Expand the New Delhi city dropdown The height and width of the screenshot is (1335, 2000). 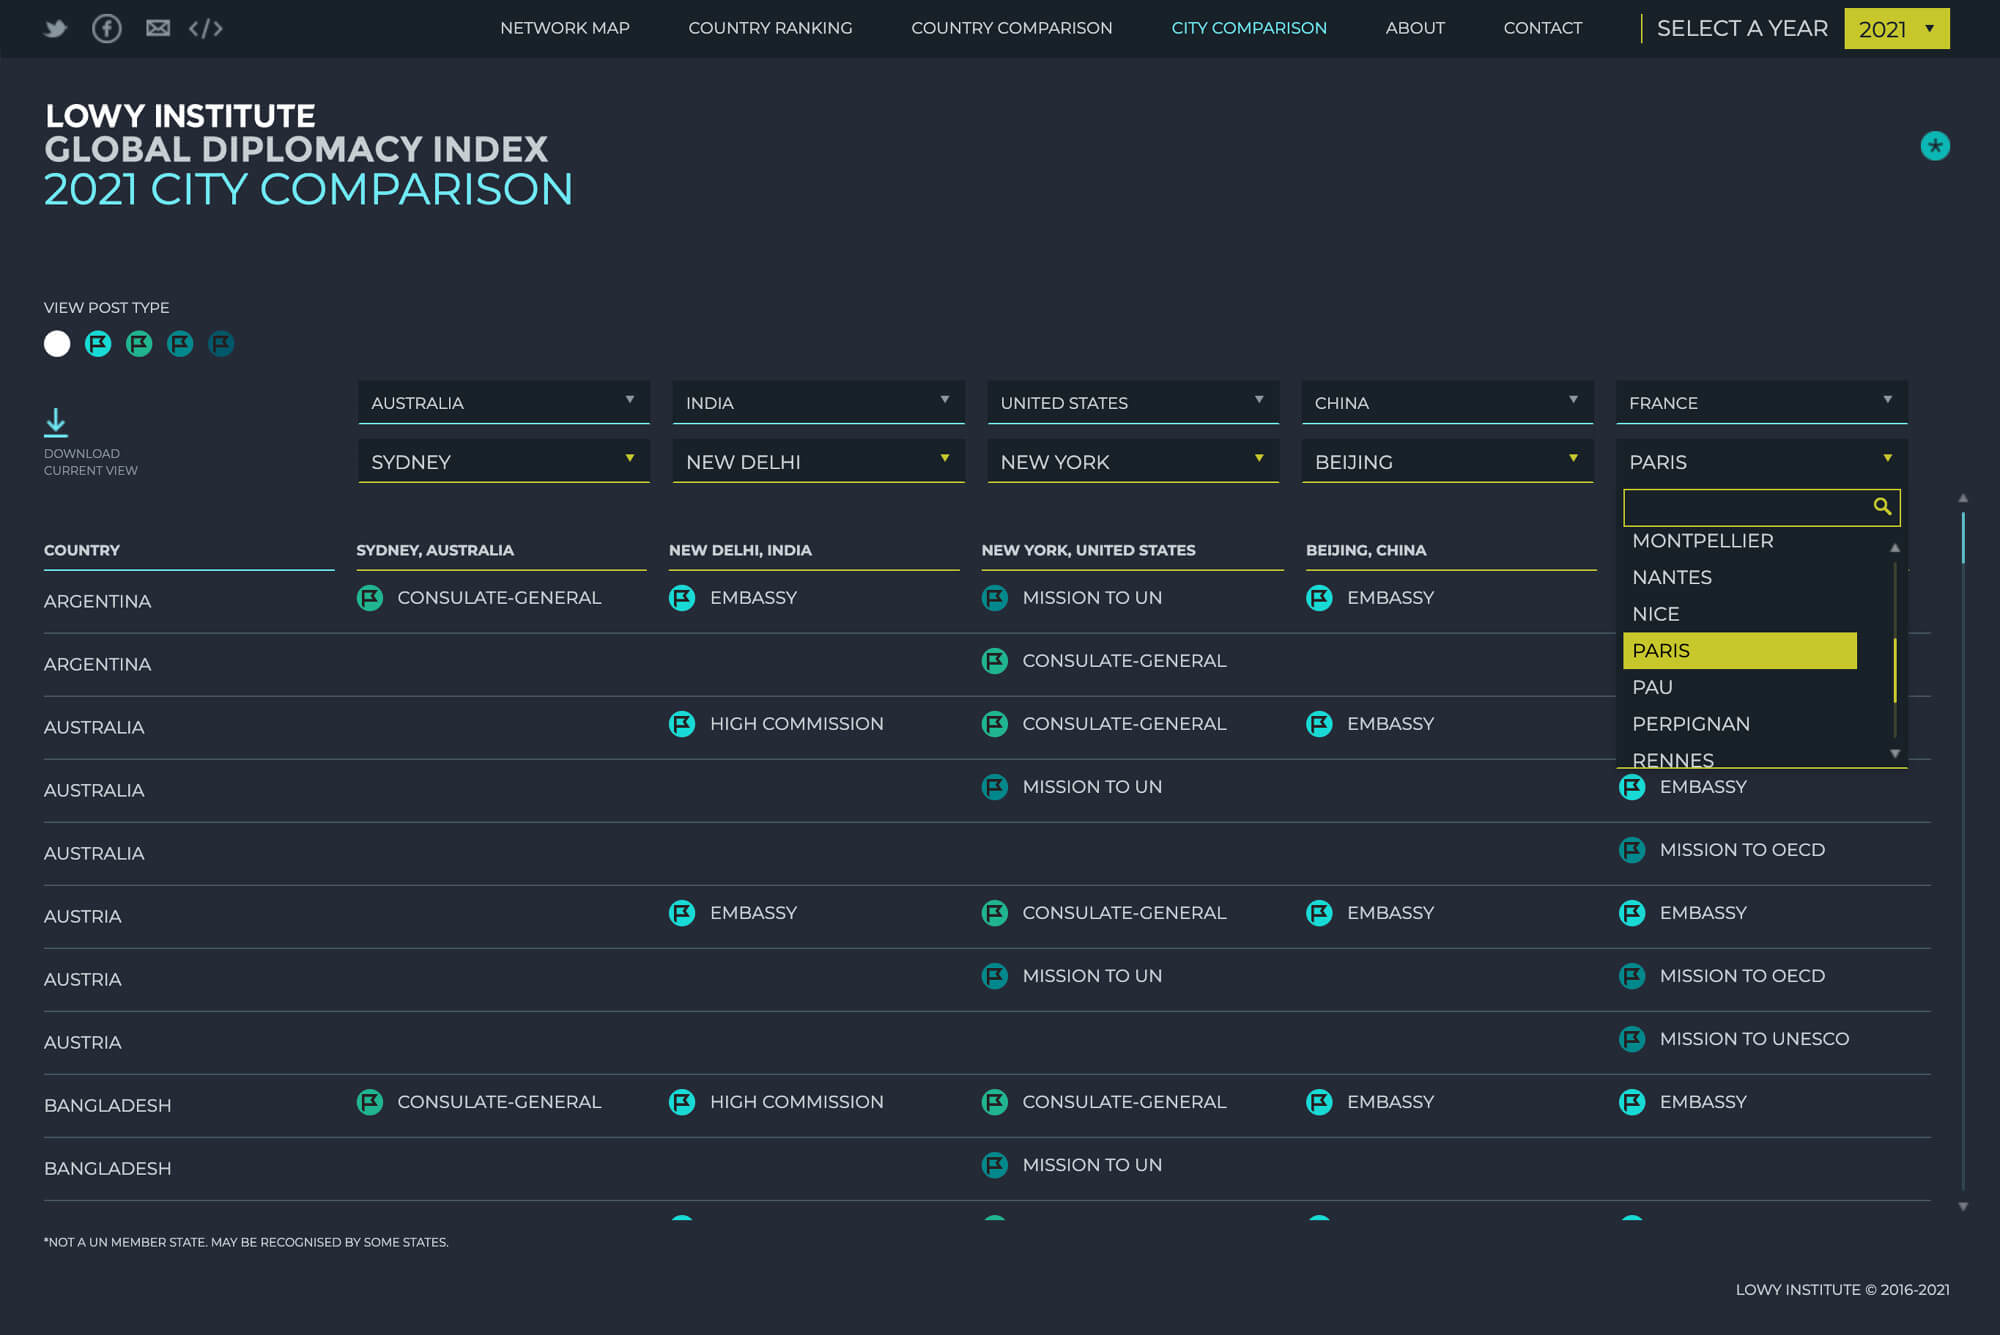coord(818,461)
